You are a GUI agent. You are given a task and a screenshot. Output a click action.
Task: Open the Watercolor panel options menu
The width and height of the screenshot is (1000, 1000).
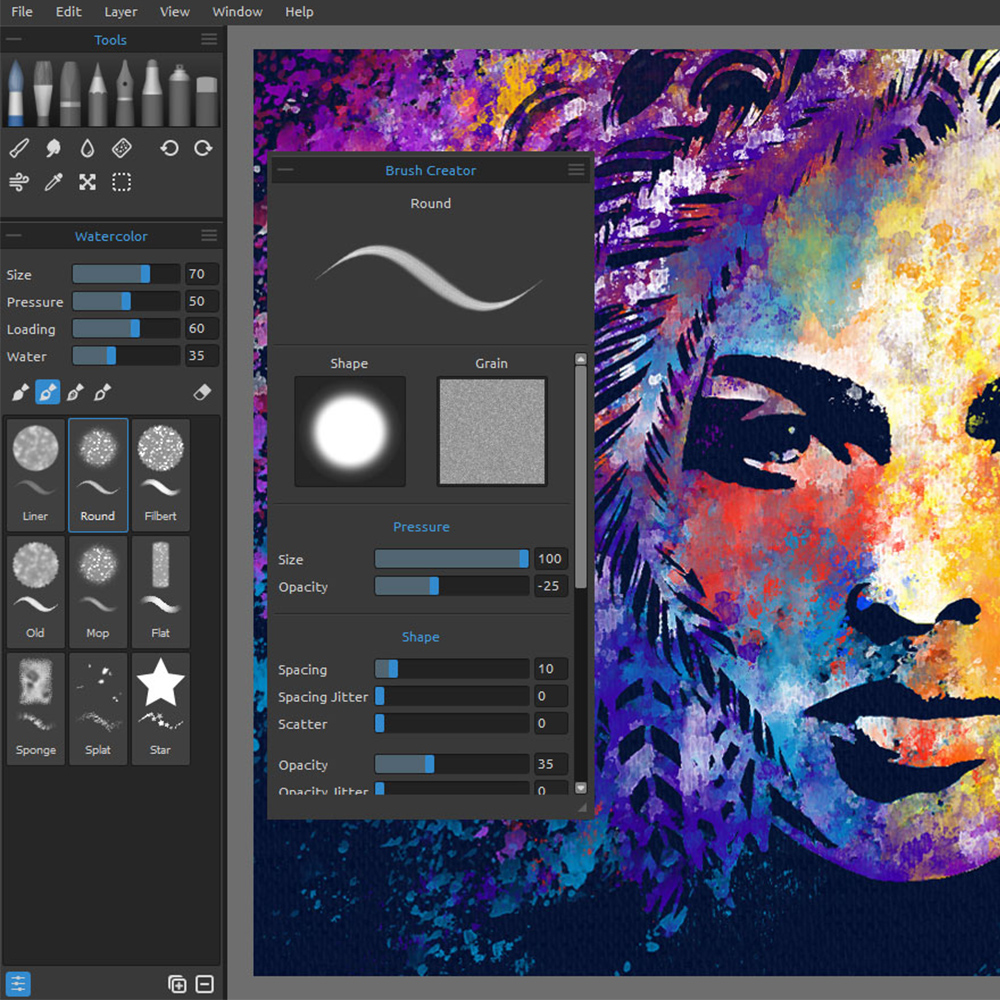pyautogui.click(x=209, y=236)
